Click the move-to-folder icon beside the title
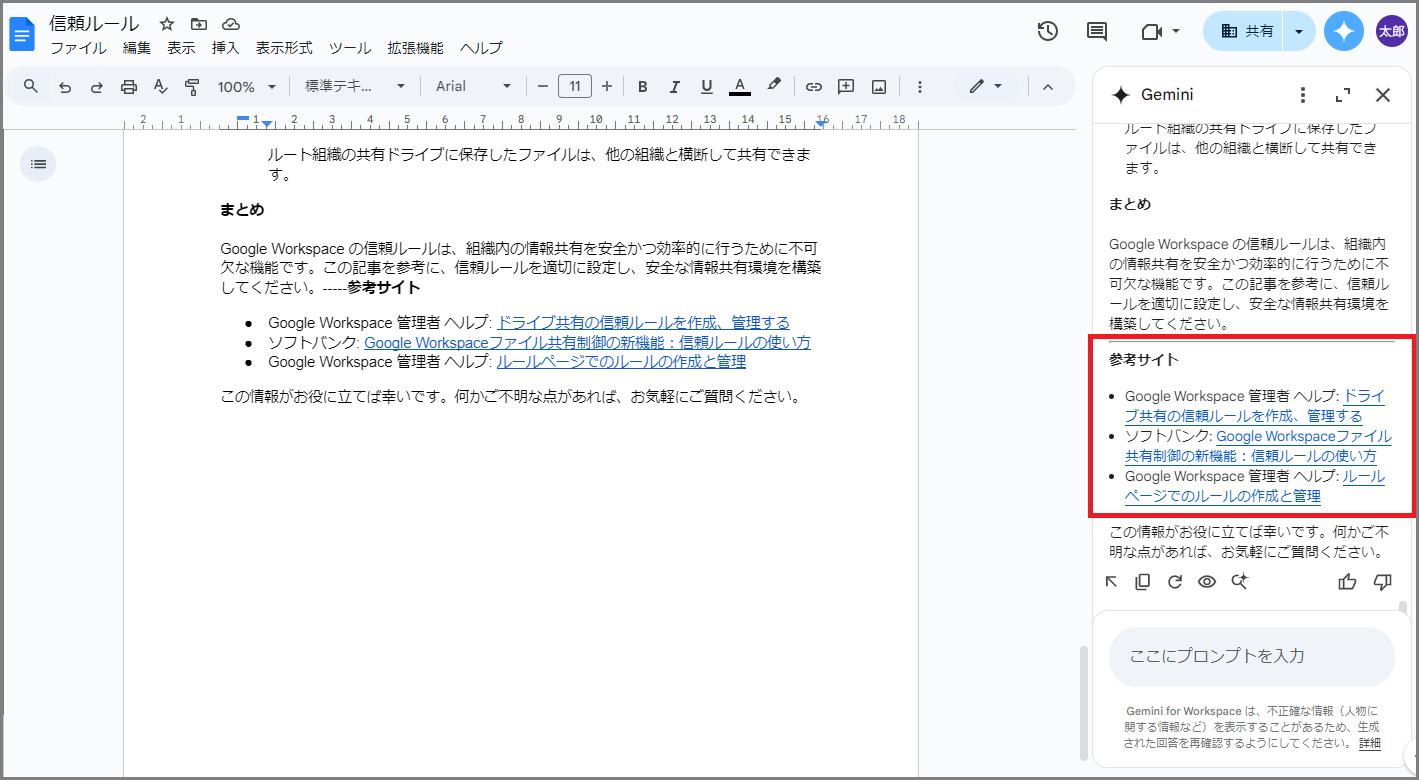This screenshot has width=1419, height=780. point(199,24)
